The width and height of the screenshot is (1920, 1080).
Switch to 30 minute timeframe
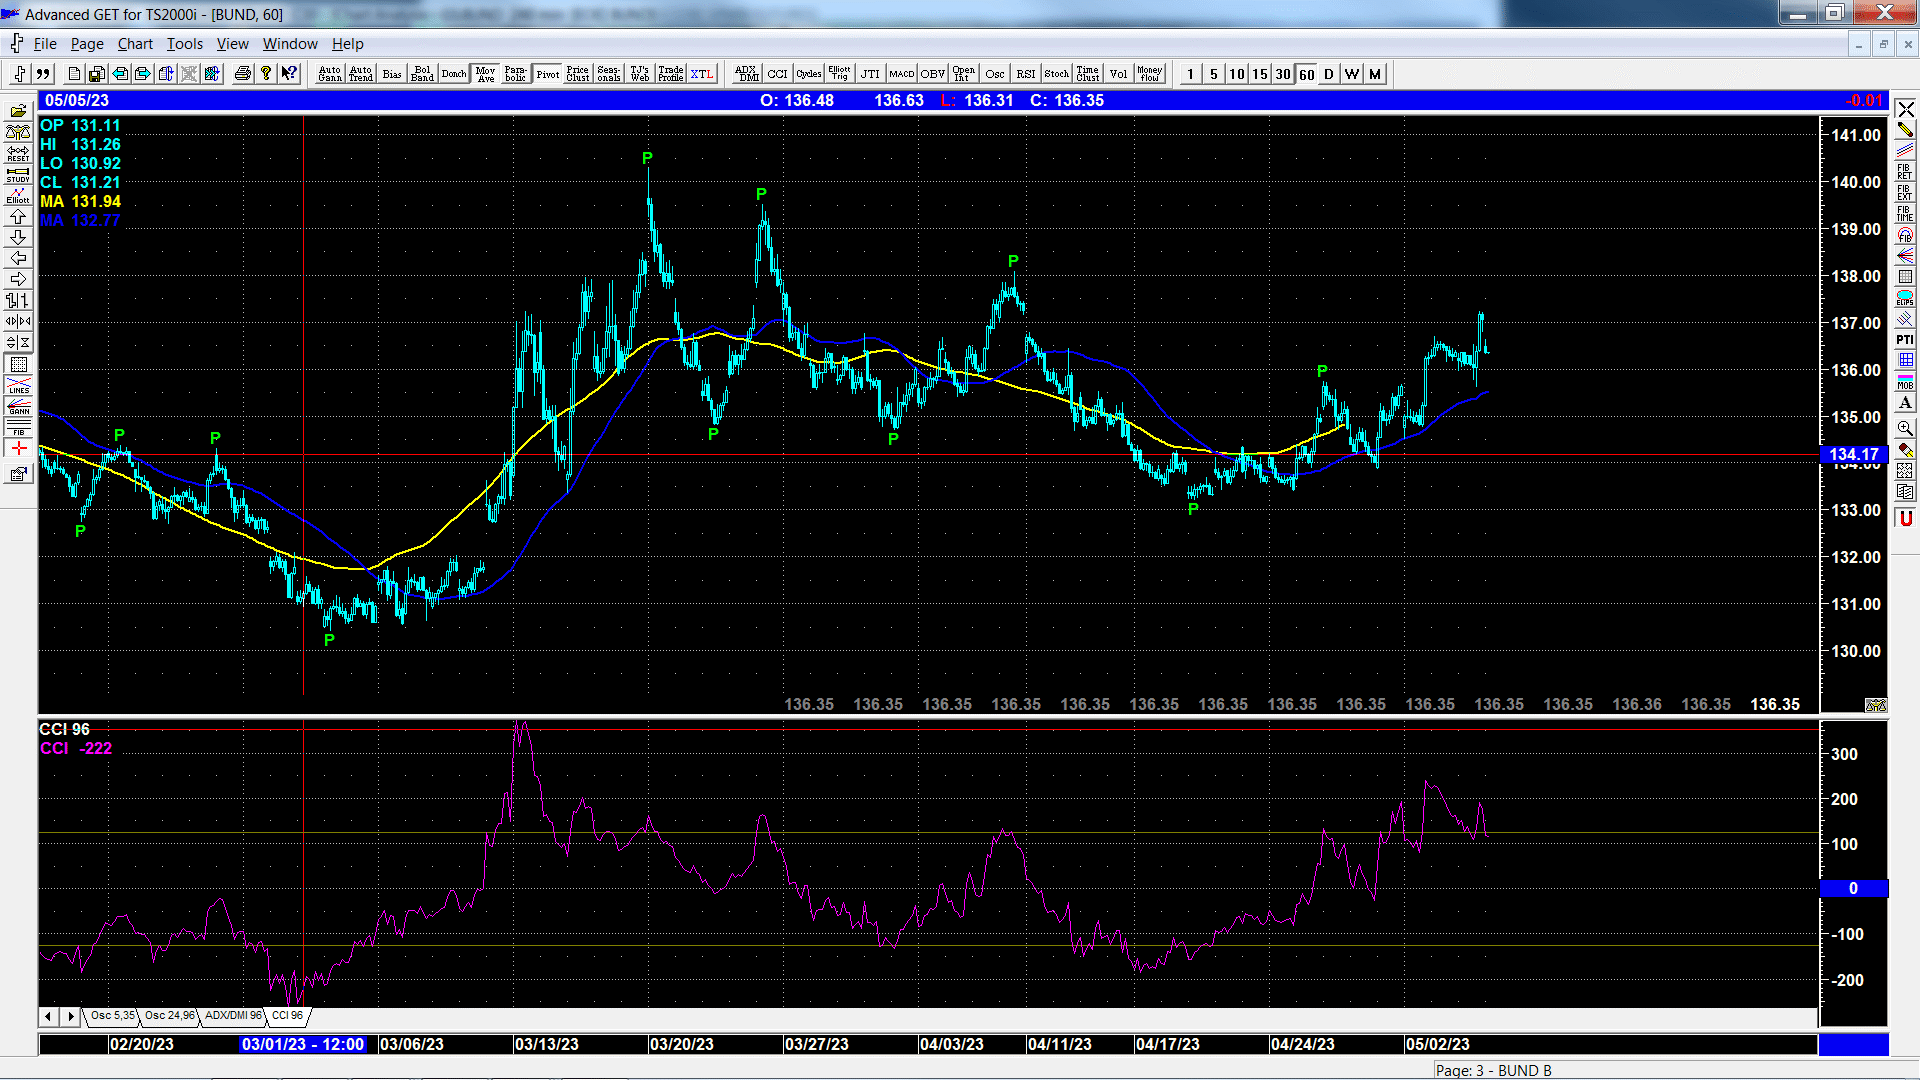1283,74
